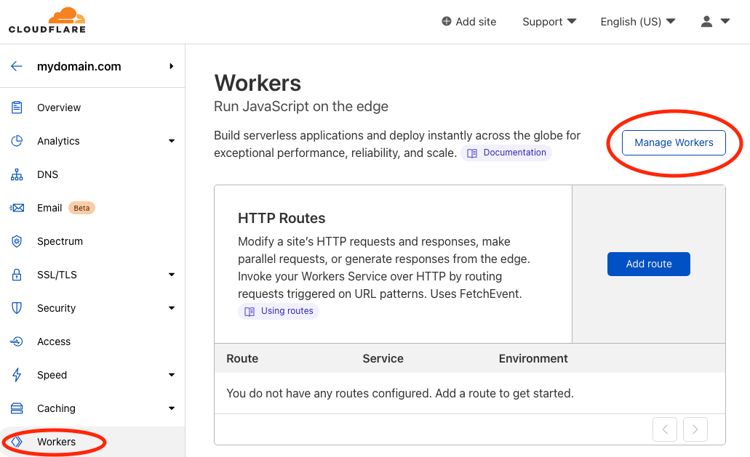The height and width of the screenshot is (457, 750).
Task: Select Speed in the sidebar
Action: 52,375
